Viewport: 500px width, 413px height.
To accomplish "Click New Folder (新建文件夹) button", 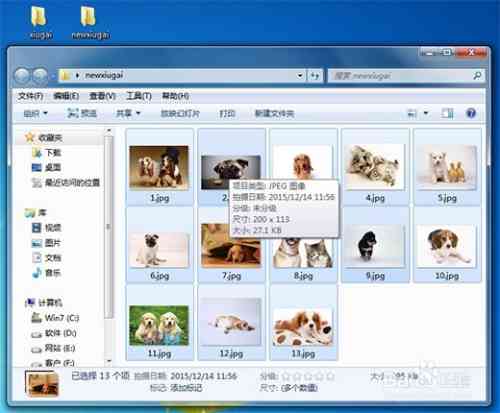I will [274, 114].
